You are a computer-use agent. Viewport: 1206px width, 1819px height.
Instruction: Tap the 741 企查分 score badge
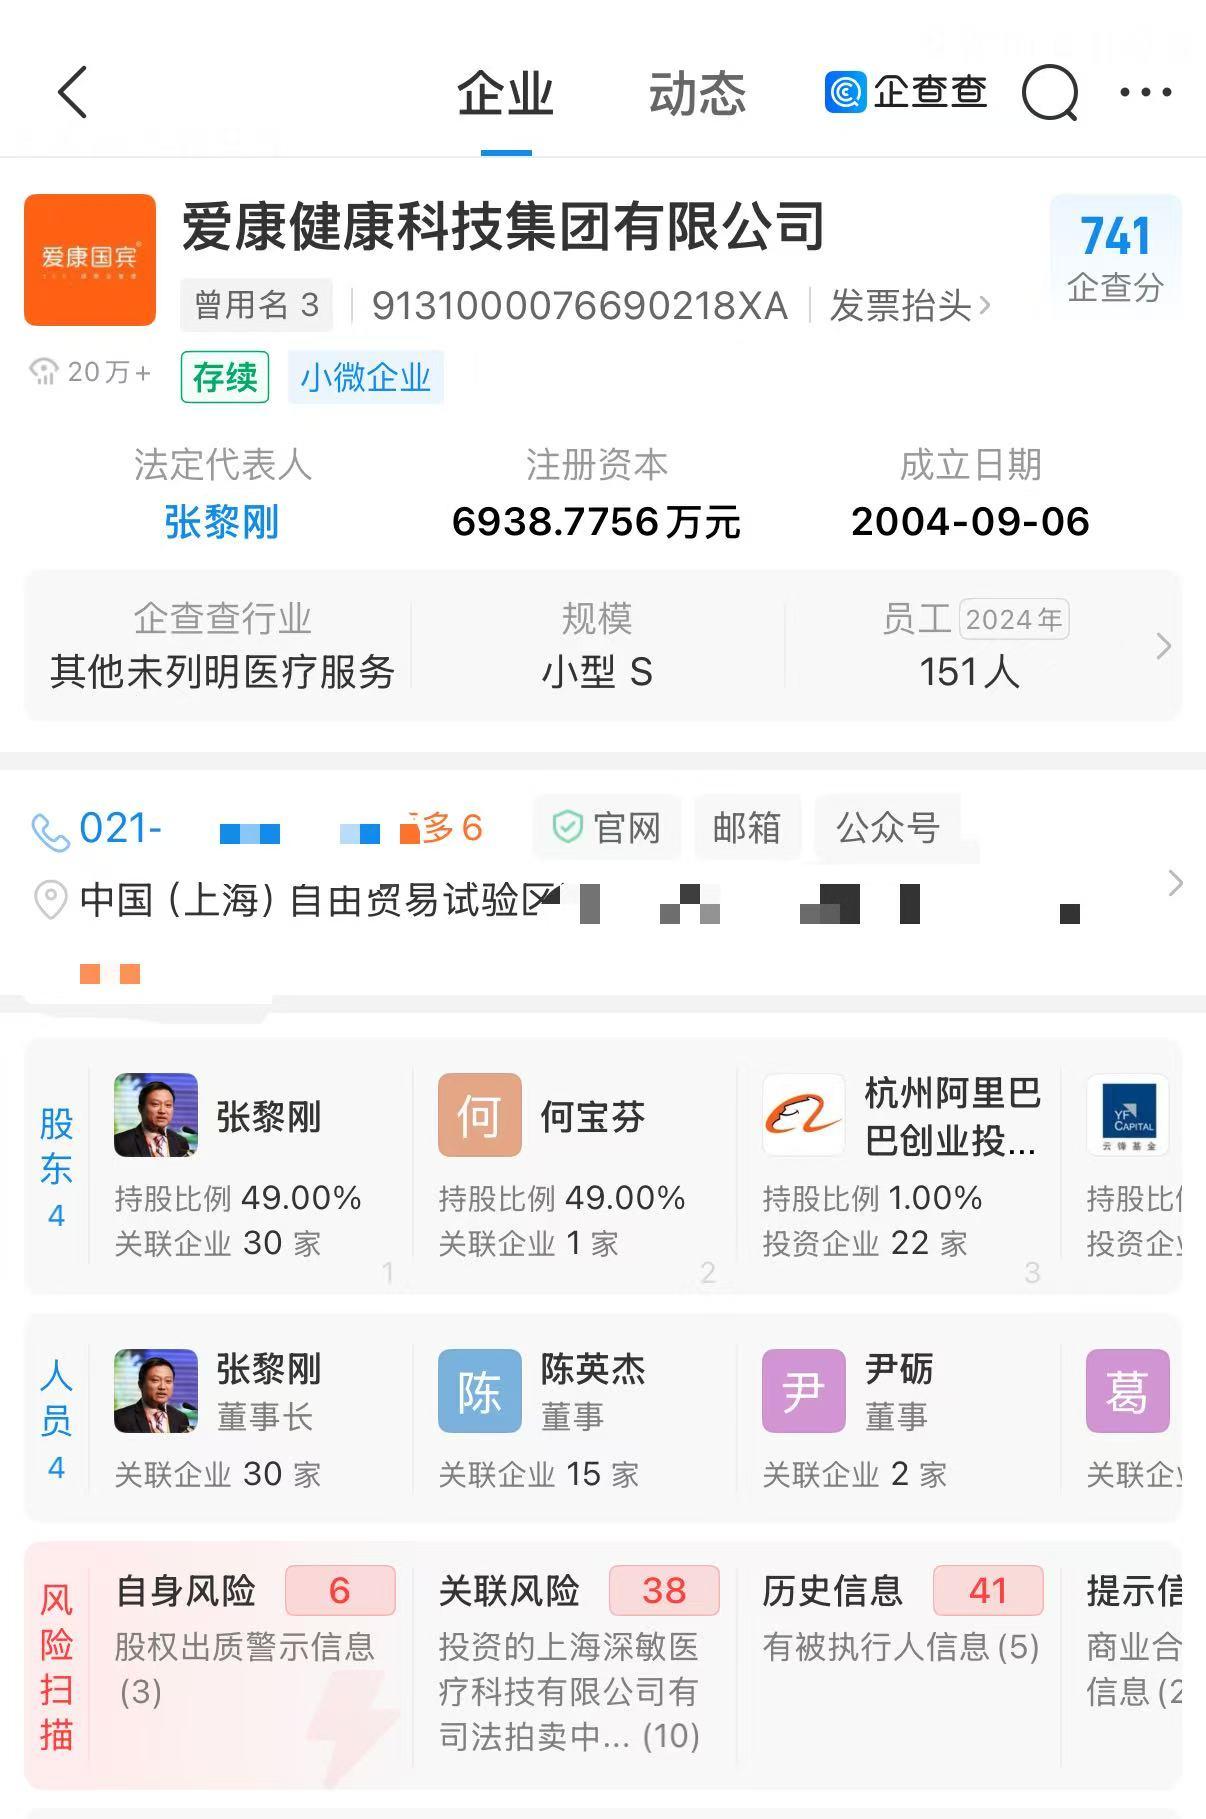click(x=1115, y=258)
